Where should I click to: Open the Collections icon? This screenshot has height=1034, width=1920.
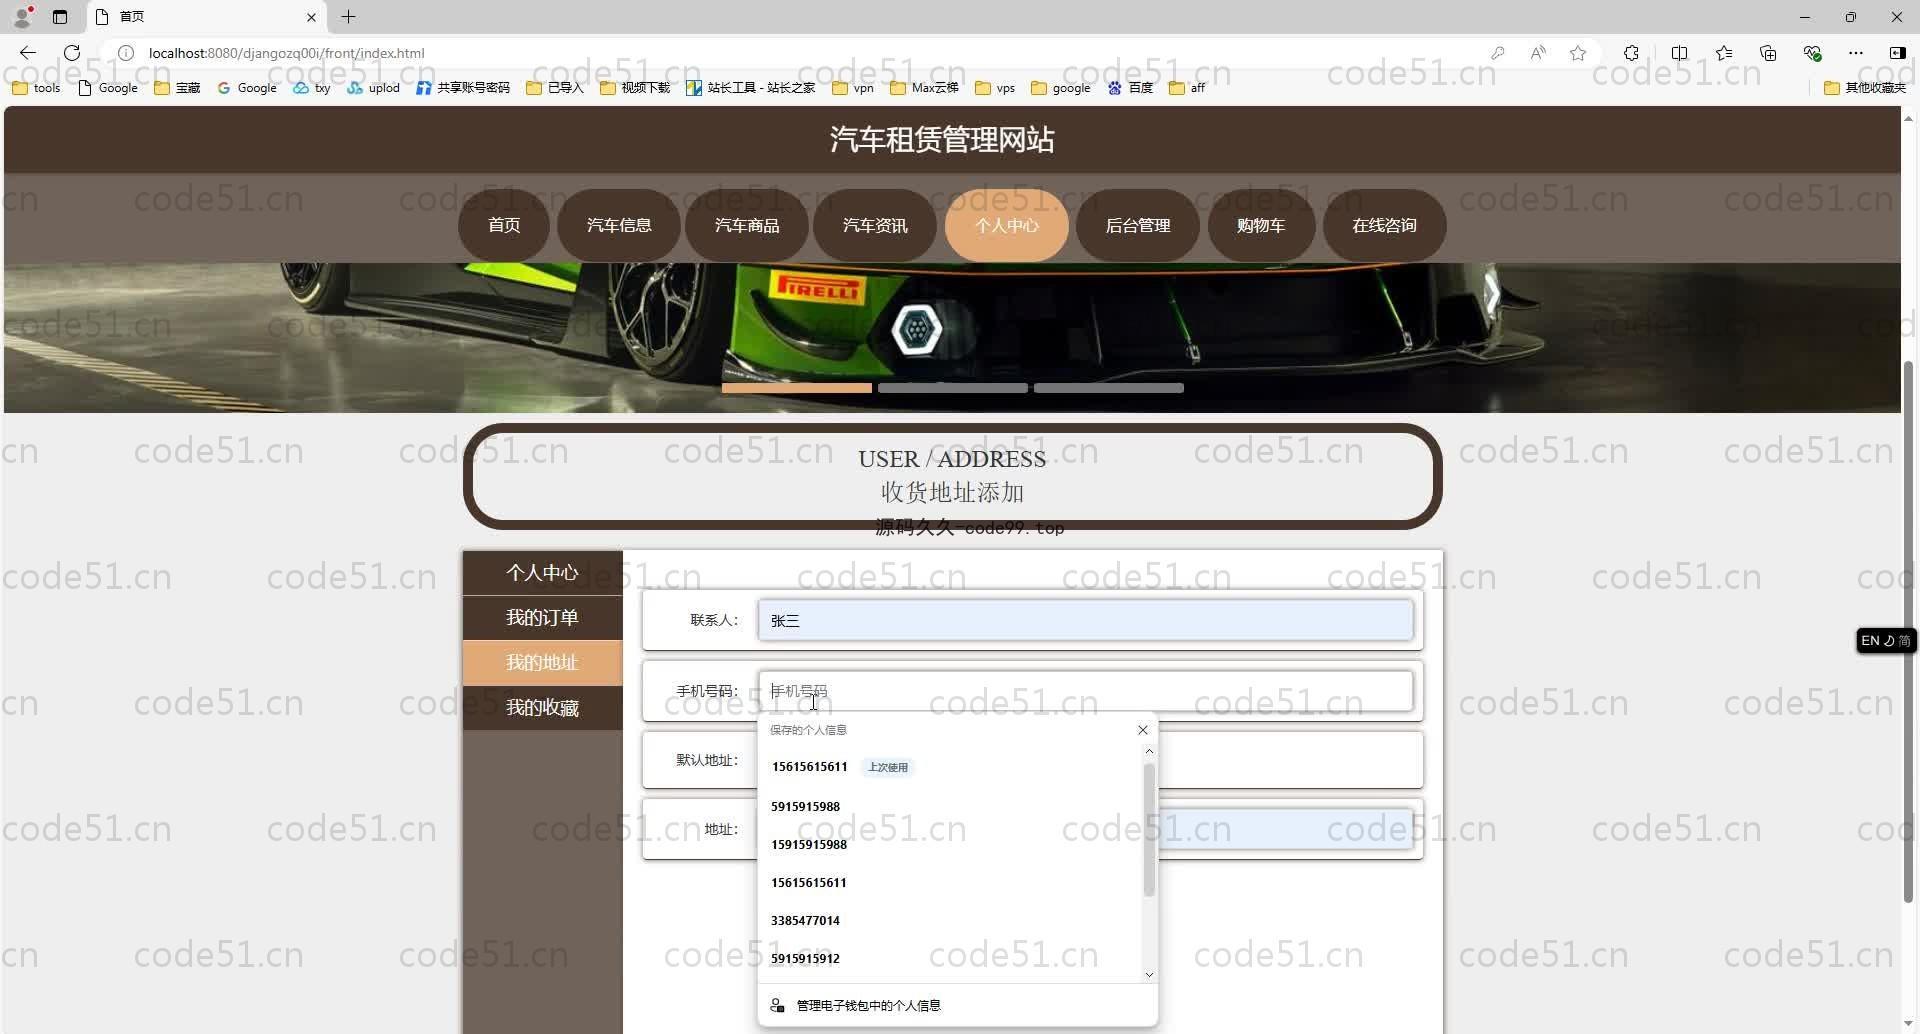pos(1768,53)
